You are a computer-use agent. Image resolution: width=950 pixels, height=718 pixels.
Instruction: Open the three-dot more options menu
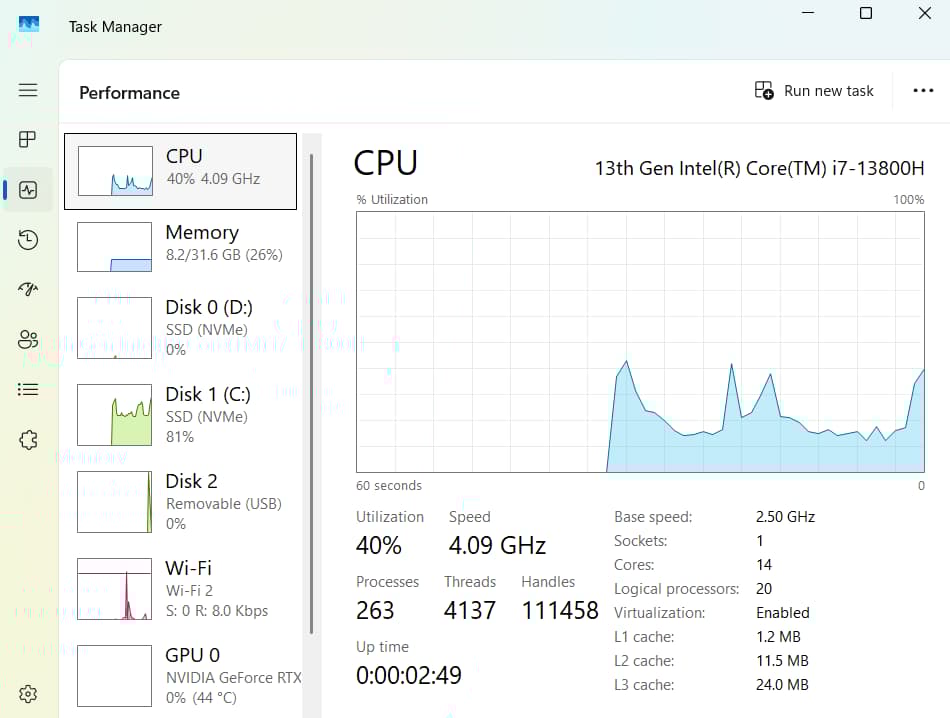coord(923,91)
